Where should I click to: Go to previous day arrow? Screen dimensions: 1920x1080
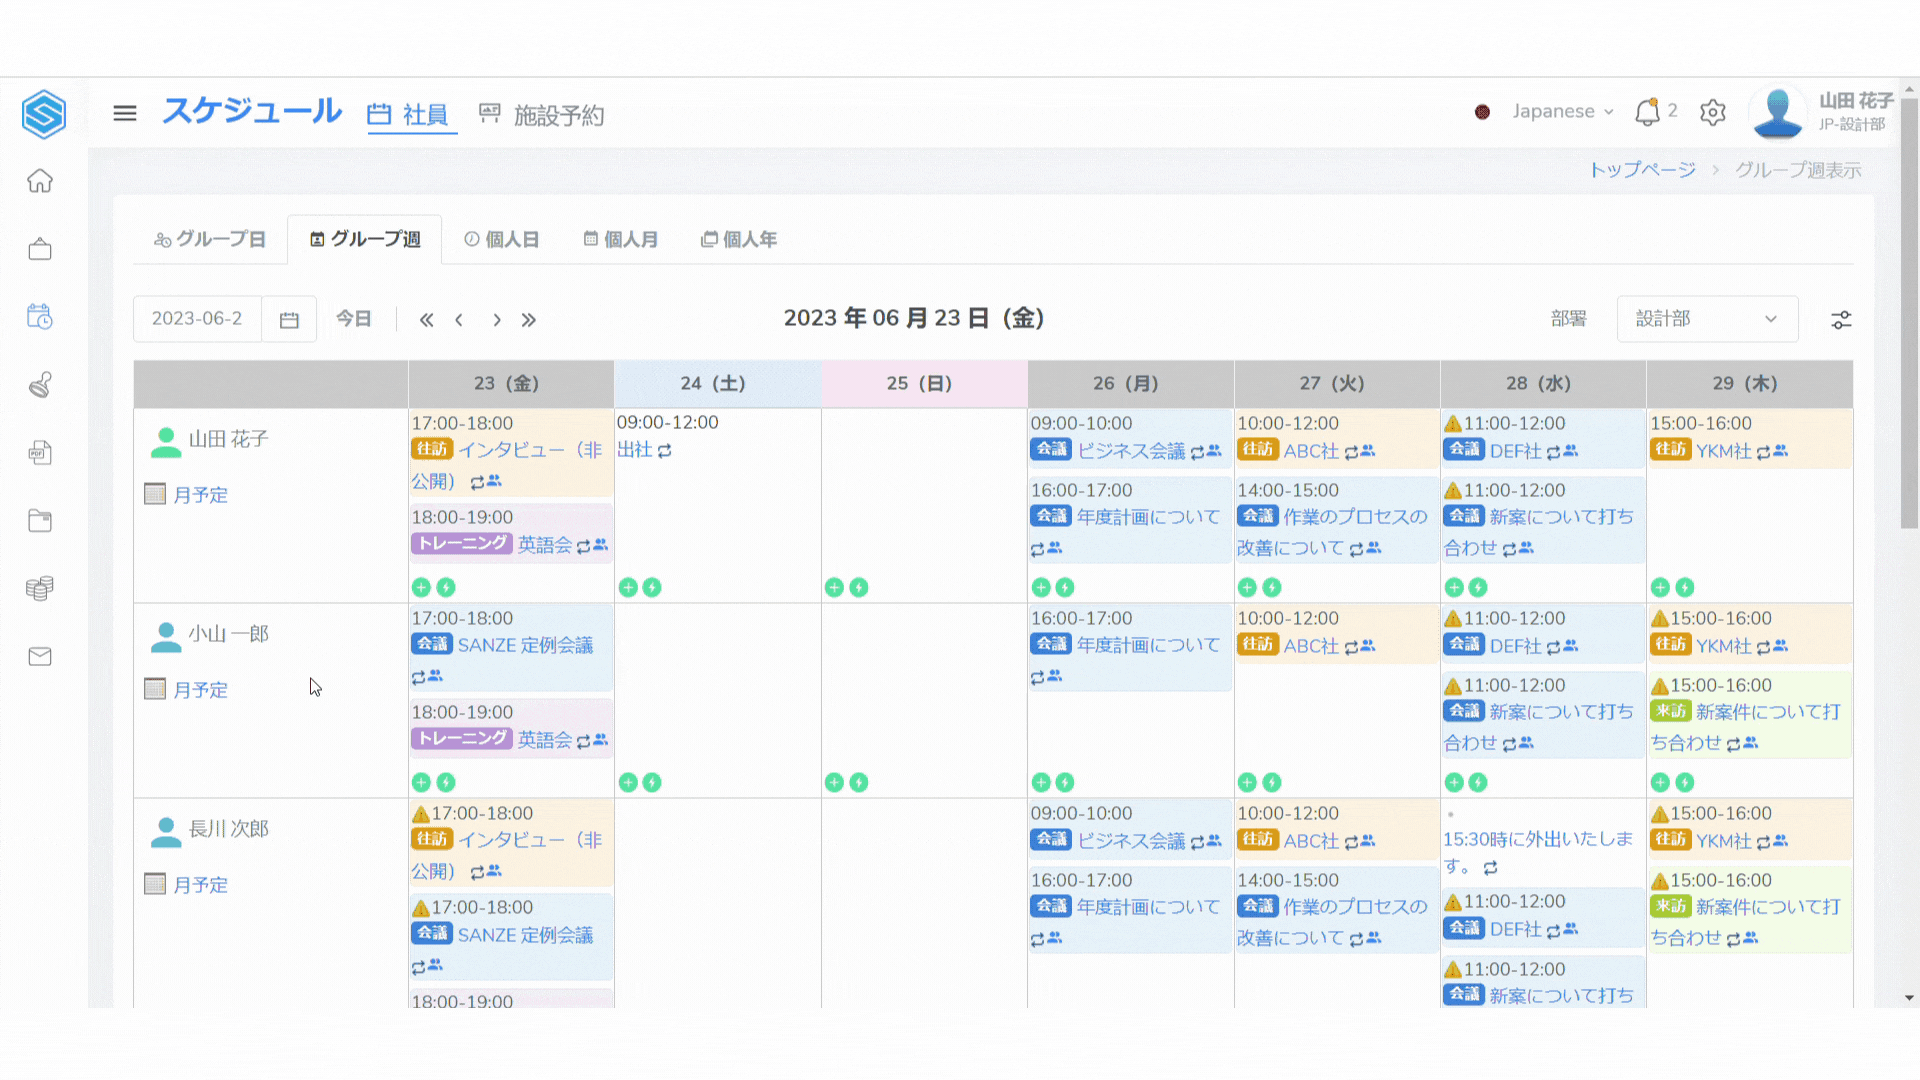[459, 320]
